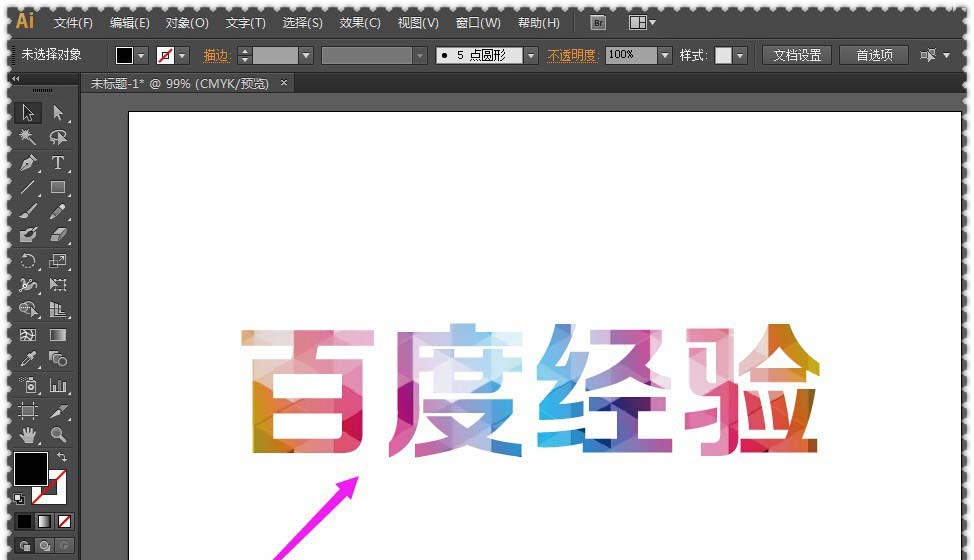The width and height of the screenshot is (974, 560).
Task: Open the 对象(O) menu
Action: point(187,23)
